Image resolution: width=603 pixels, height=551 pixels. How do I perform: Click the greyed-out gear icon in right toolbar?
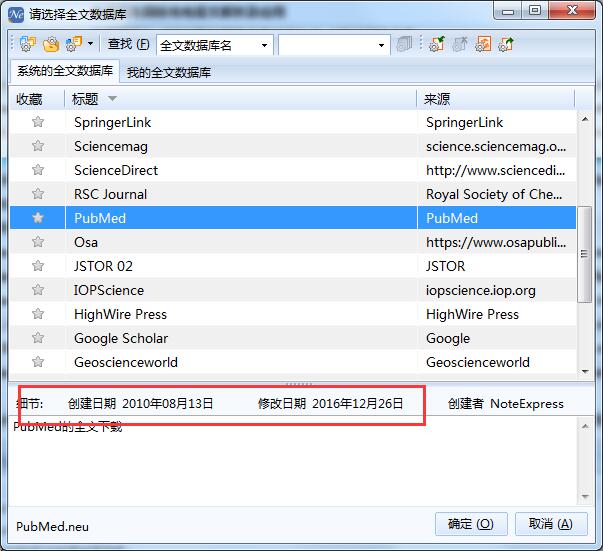460,44
